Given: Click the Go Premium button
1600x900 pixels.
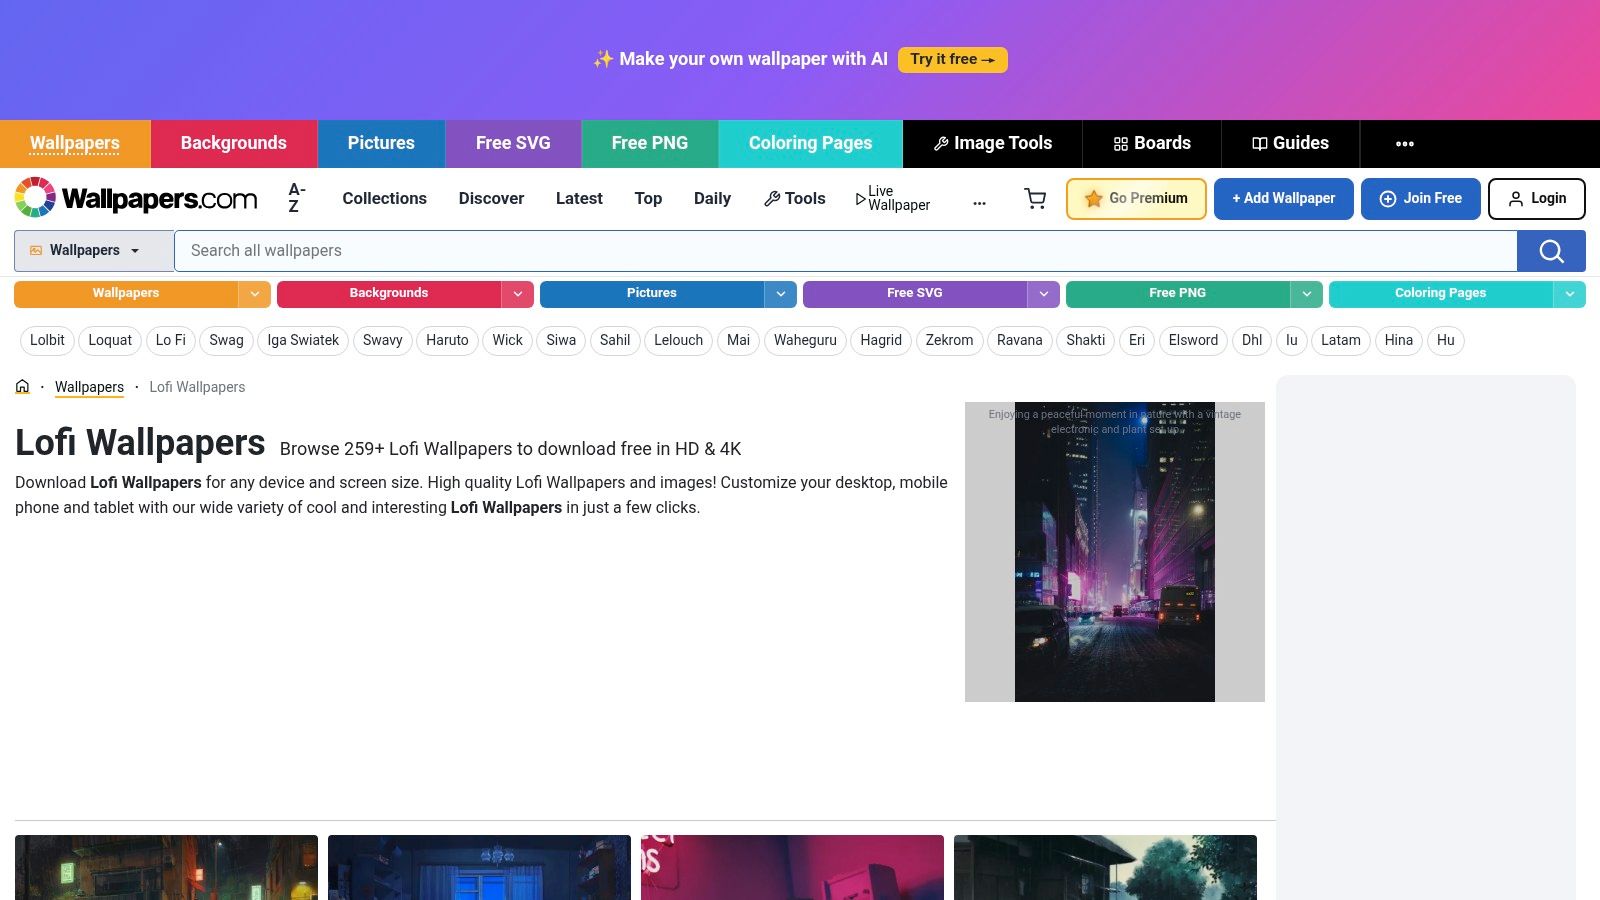Looking at the screenshot, I should click(1136, 199).
